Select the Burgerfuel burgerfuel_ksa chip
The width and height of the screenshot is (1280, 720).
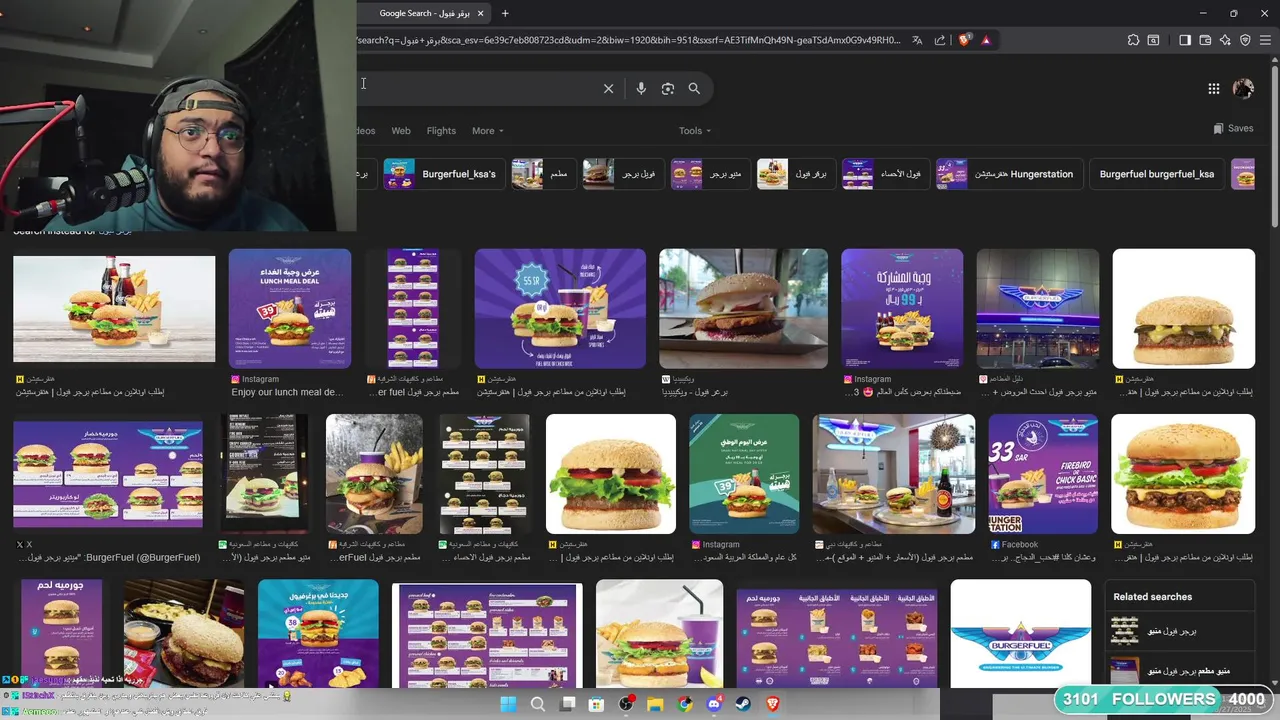click(x=1157, y=174)
